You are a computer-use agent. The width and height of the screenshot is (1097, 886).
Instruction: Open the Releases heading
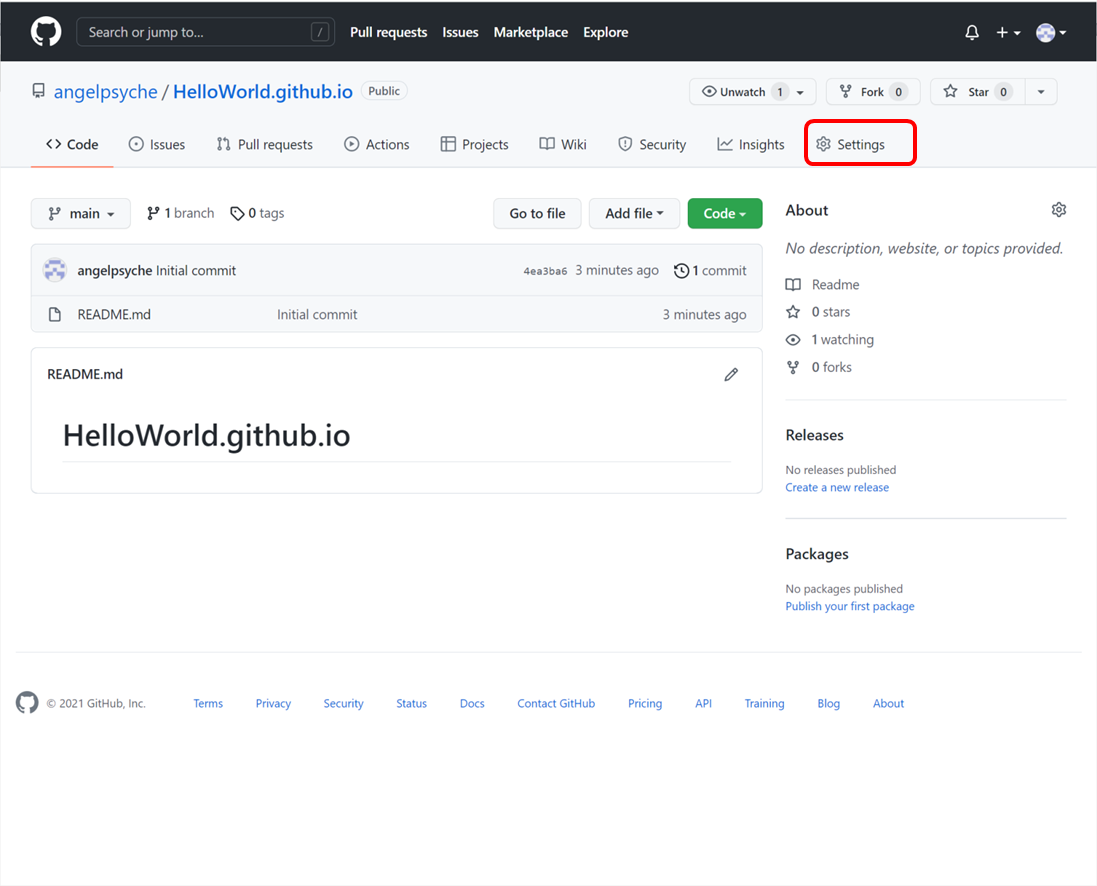[x=814, y=435]
